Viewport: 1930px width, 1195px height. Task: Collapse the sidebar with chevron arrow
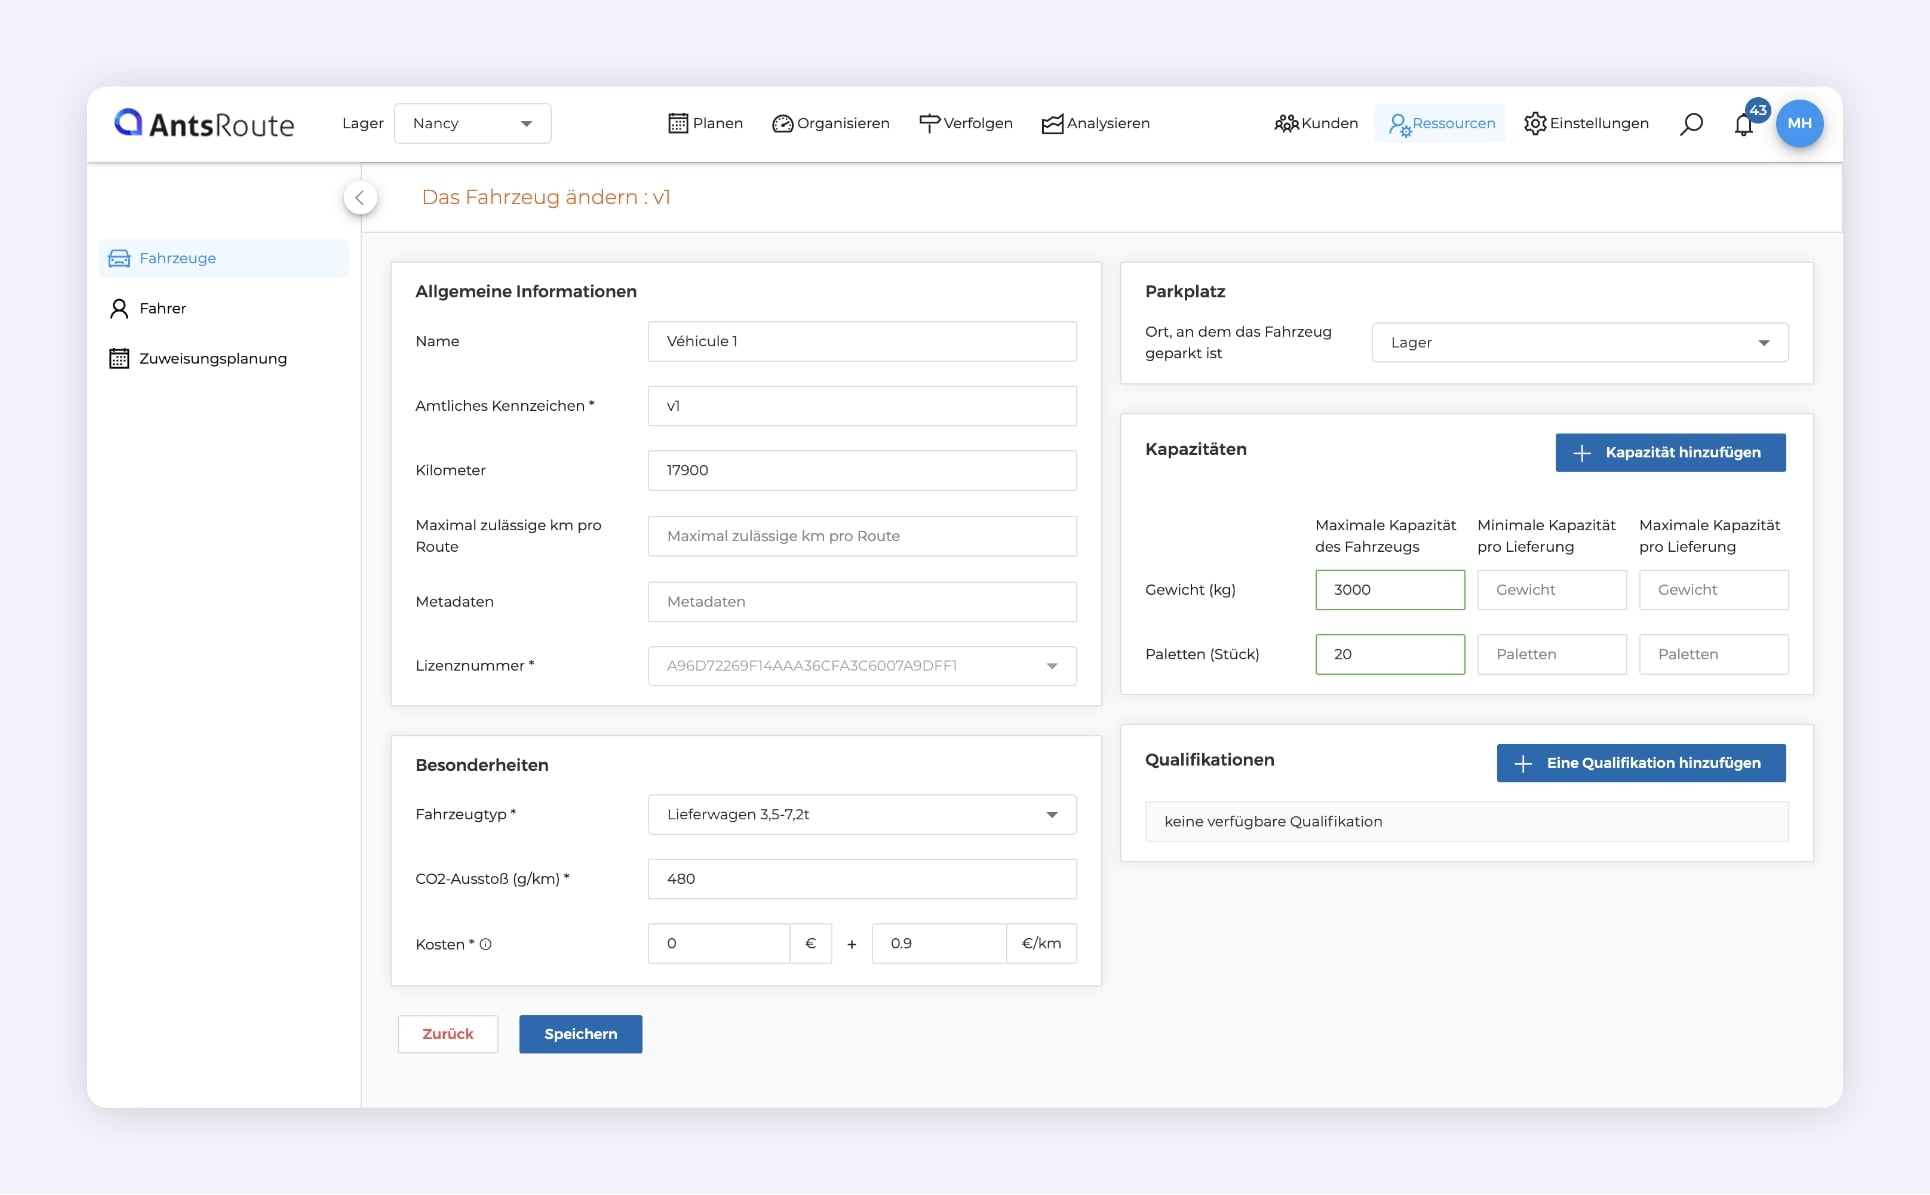click(360, 197)
